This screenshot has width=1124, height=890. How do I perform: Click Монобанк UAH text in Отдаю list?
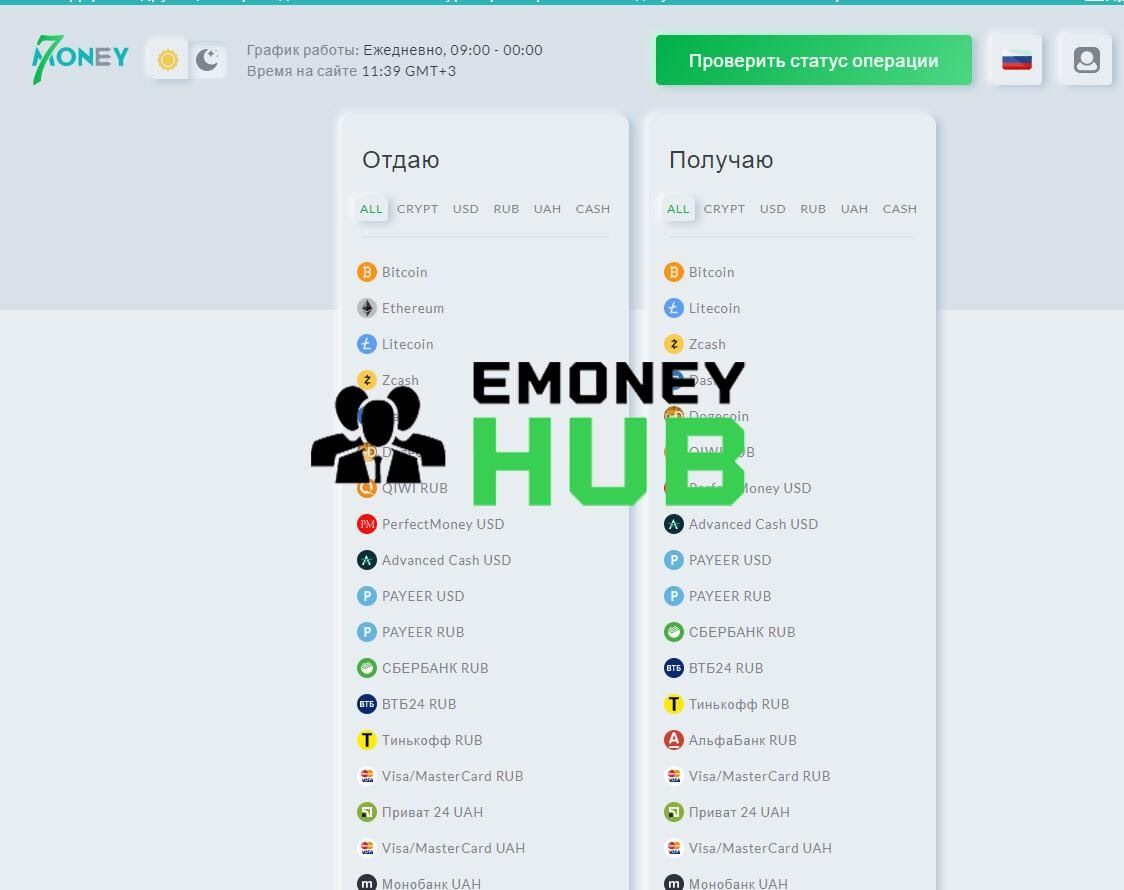pyautogui.click(x=431, y=884)
